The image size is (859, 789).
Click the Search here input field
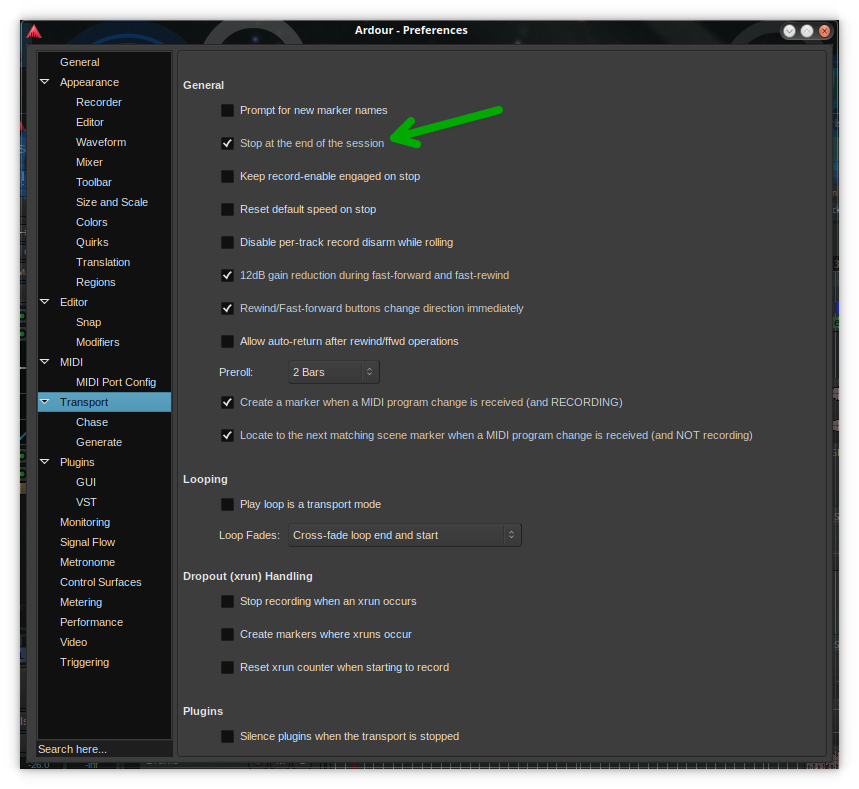click(104, 749)
